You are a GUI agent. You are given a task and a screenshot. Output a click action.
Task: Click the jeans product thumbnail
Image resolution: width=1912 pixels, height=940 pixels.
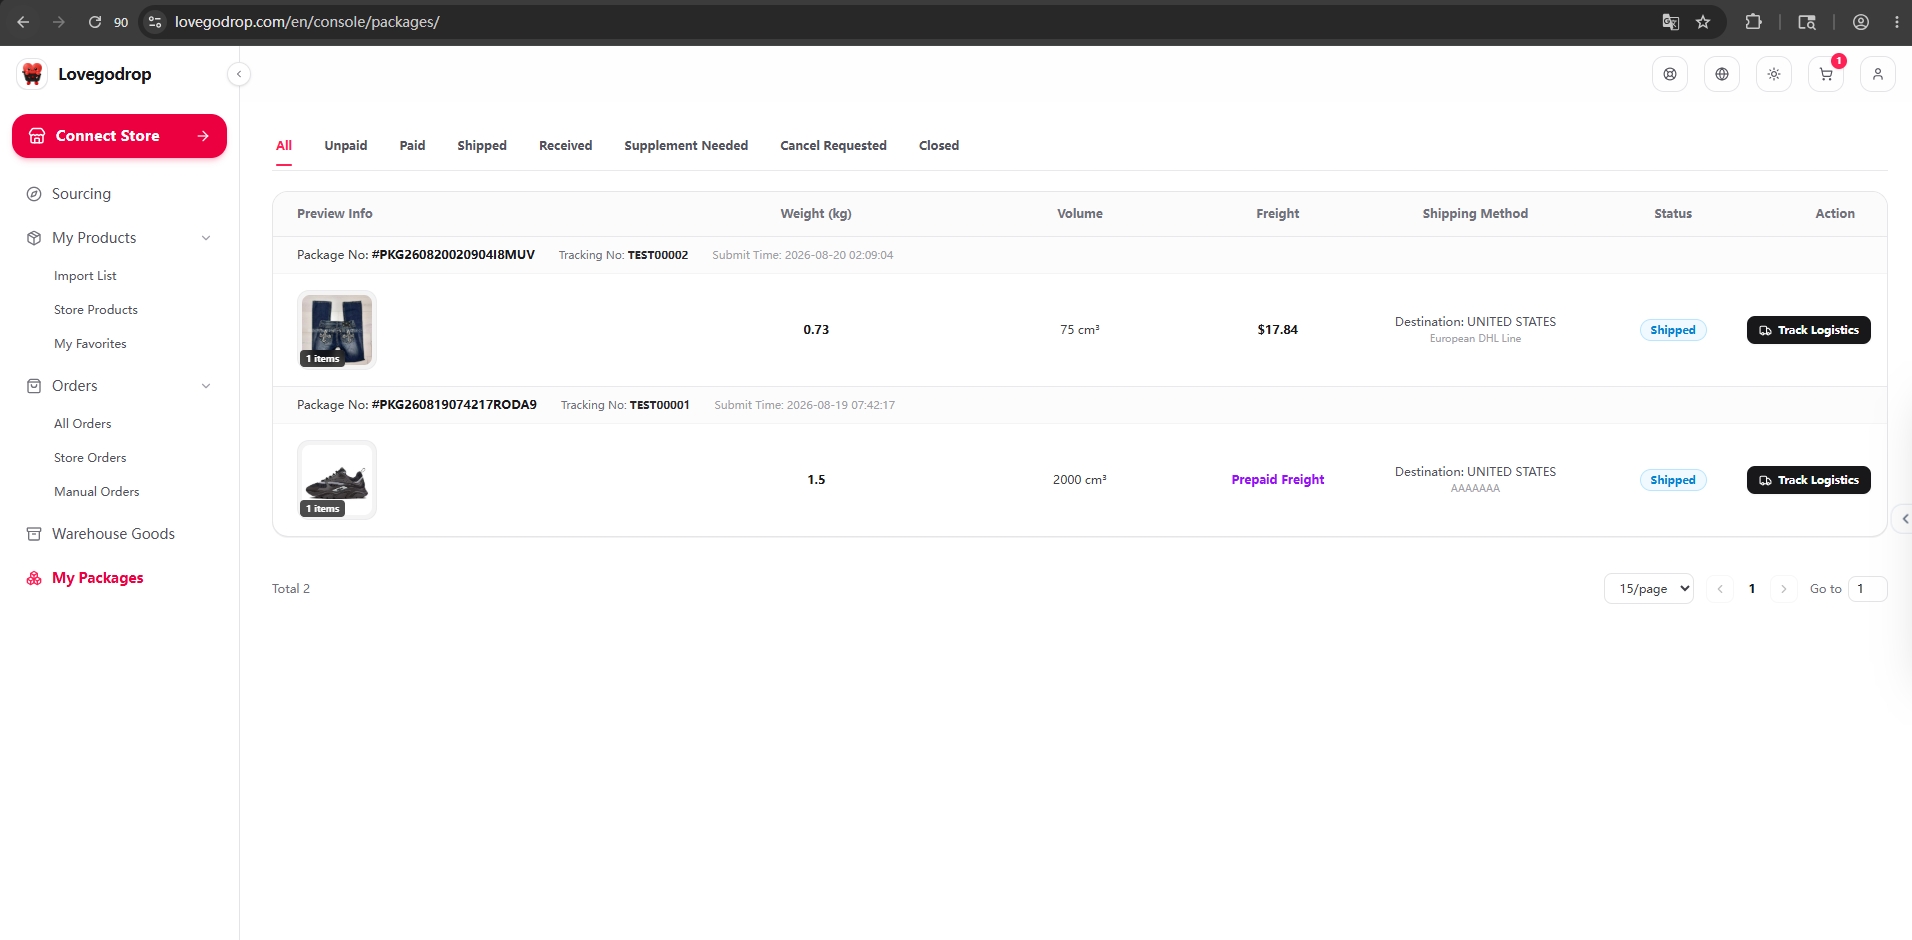point(337,330)
